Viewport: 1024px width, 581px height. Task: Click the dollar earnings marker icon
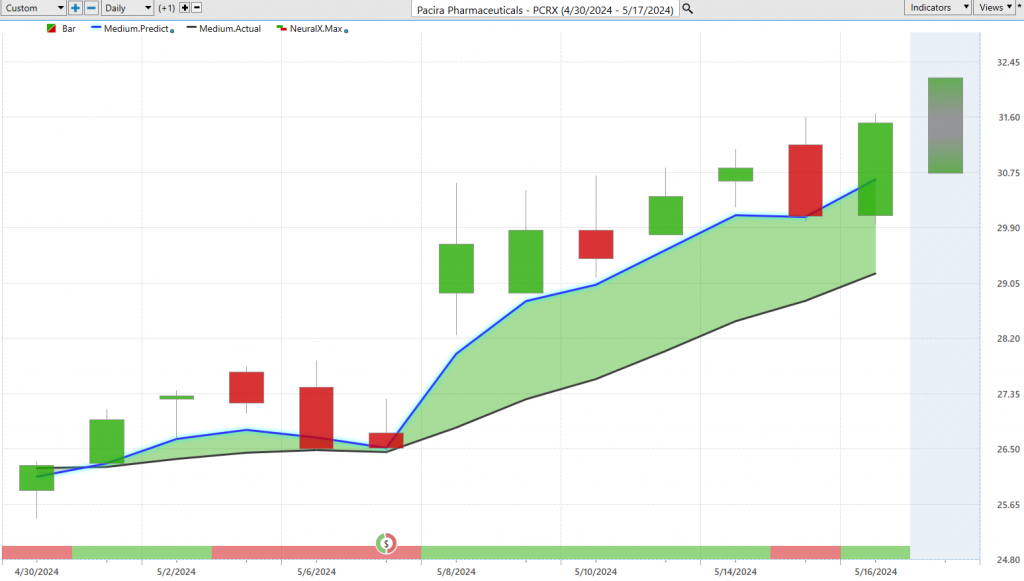coord(386,543)
